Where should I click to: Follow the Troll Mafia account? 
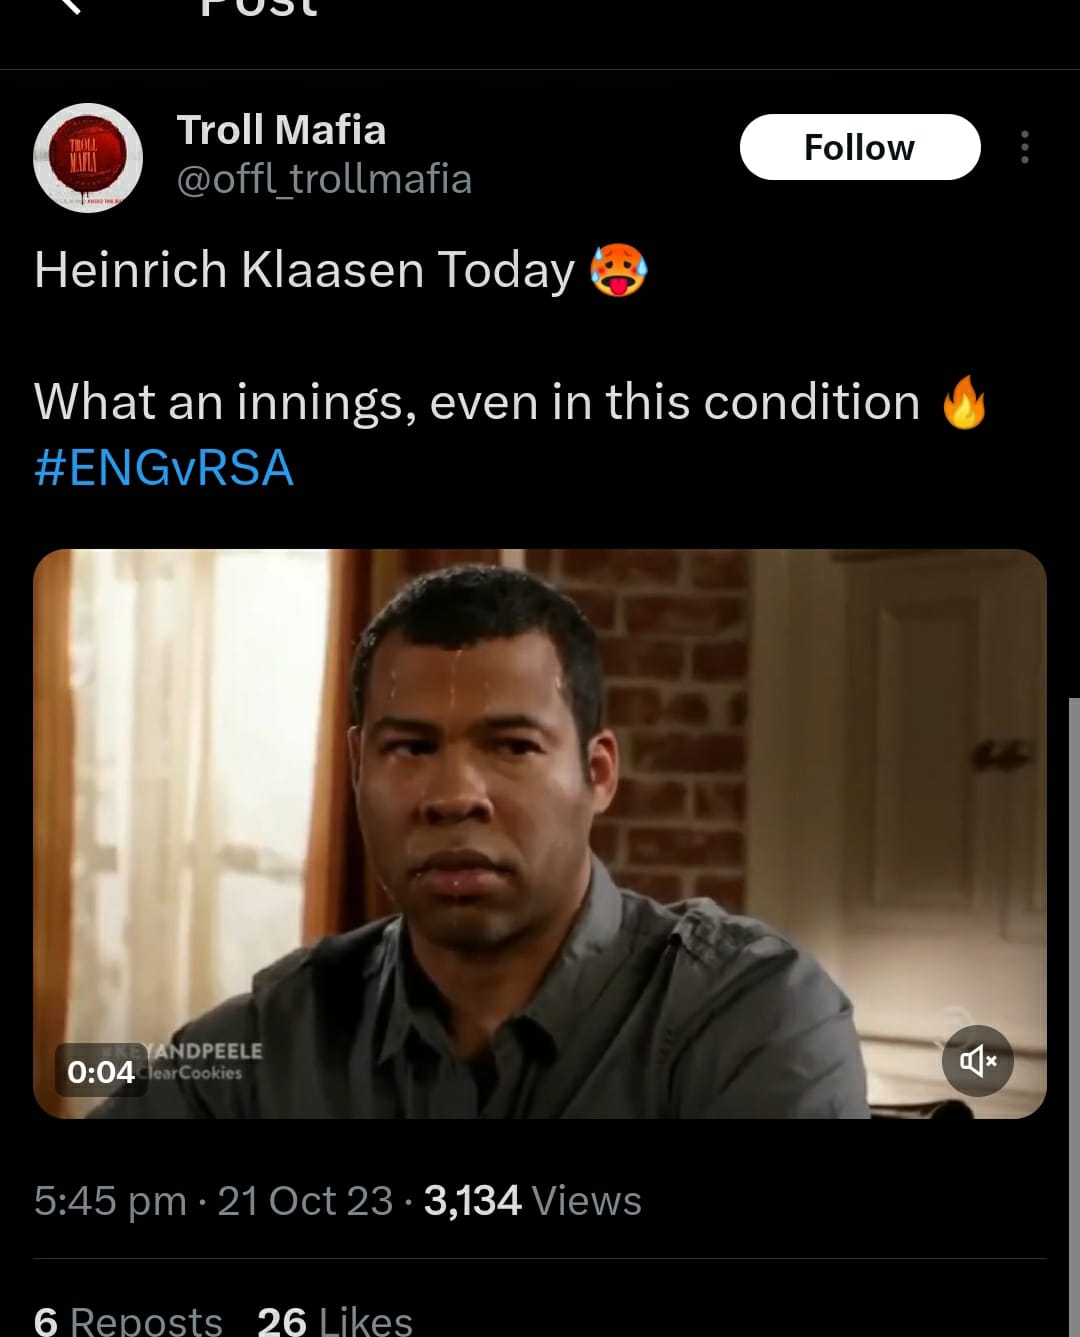tap(859, 147)
